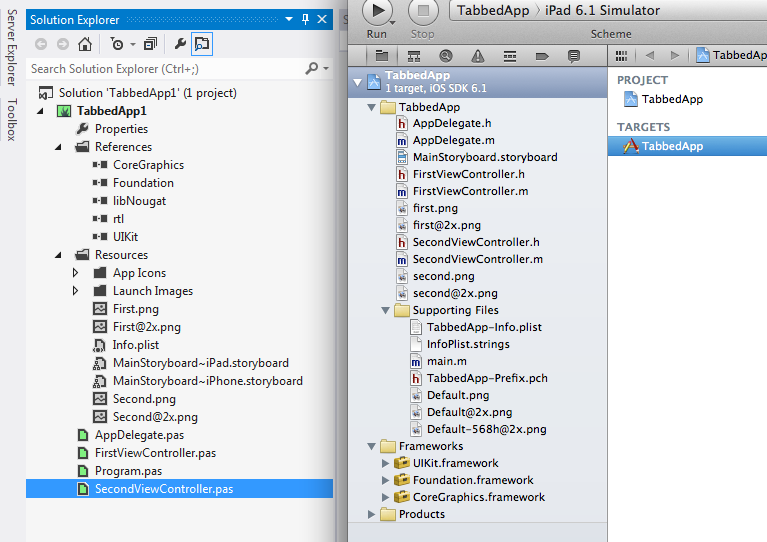767x542 pixels.
Task: Click the Xcode Stop button
Action: coord(423,11)
